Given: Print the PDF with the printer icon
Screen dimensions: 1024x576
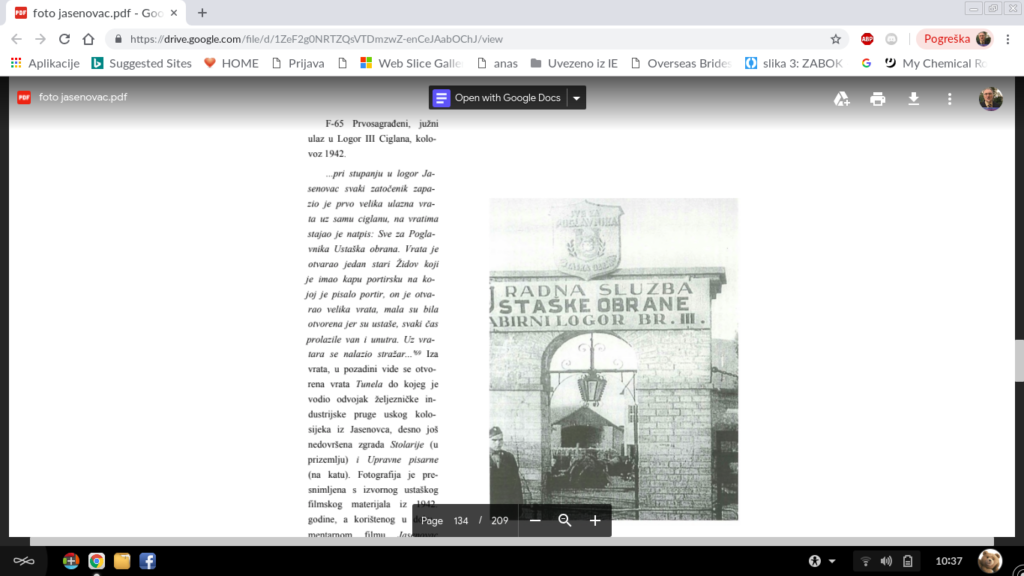Looking at the screenshot, I should [878, 98].
